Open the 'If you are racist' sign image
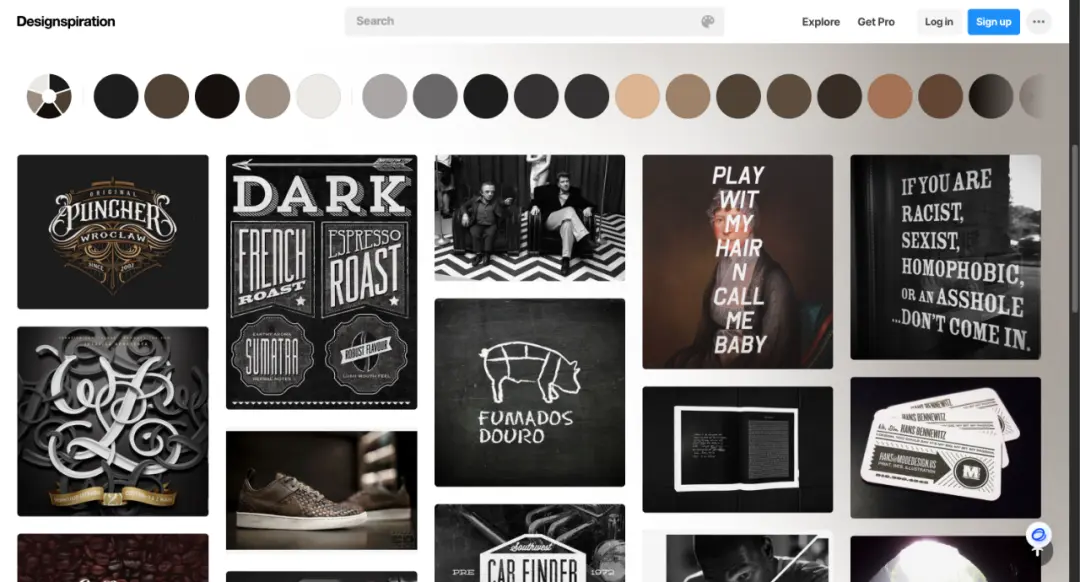The width and height of the screenshot is (1080, 582). coord(945,257)
